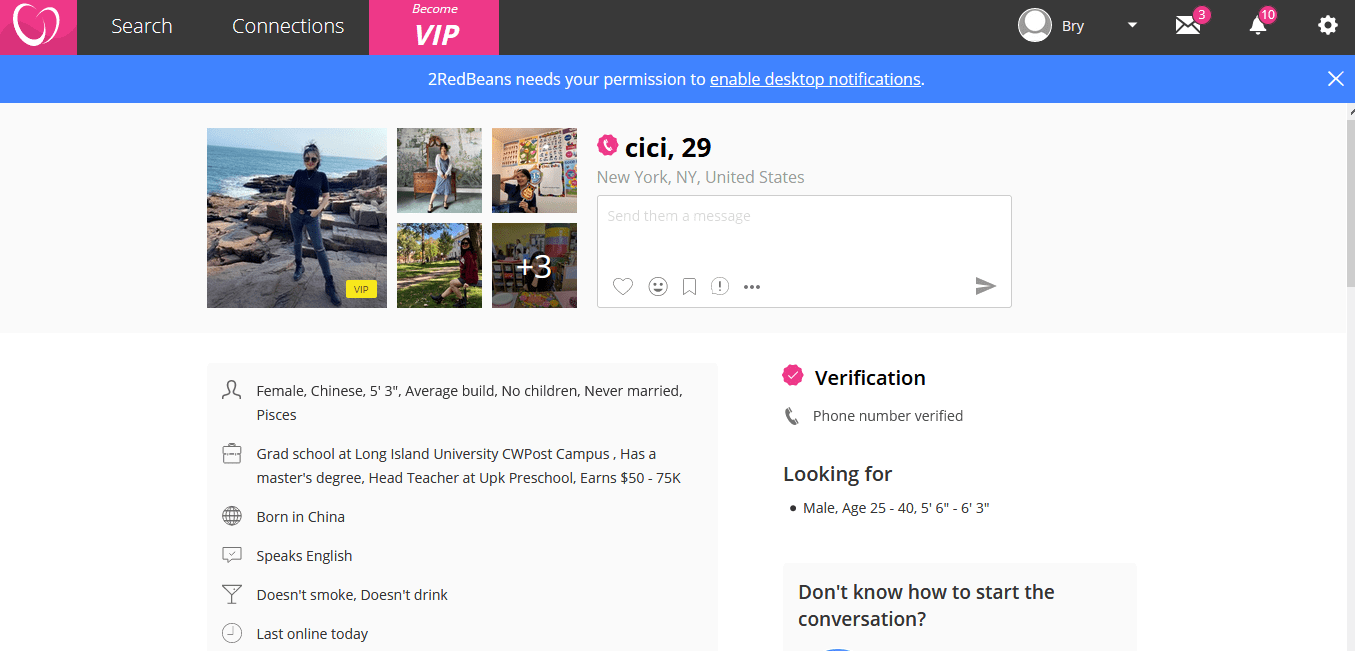Click the 2RedBeans heart logo
This screenshot has height=651, width=1355.
[38, 27]
